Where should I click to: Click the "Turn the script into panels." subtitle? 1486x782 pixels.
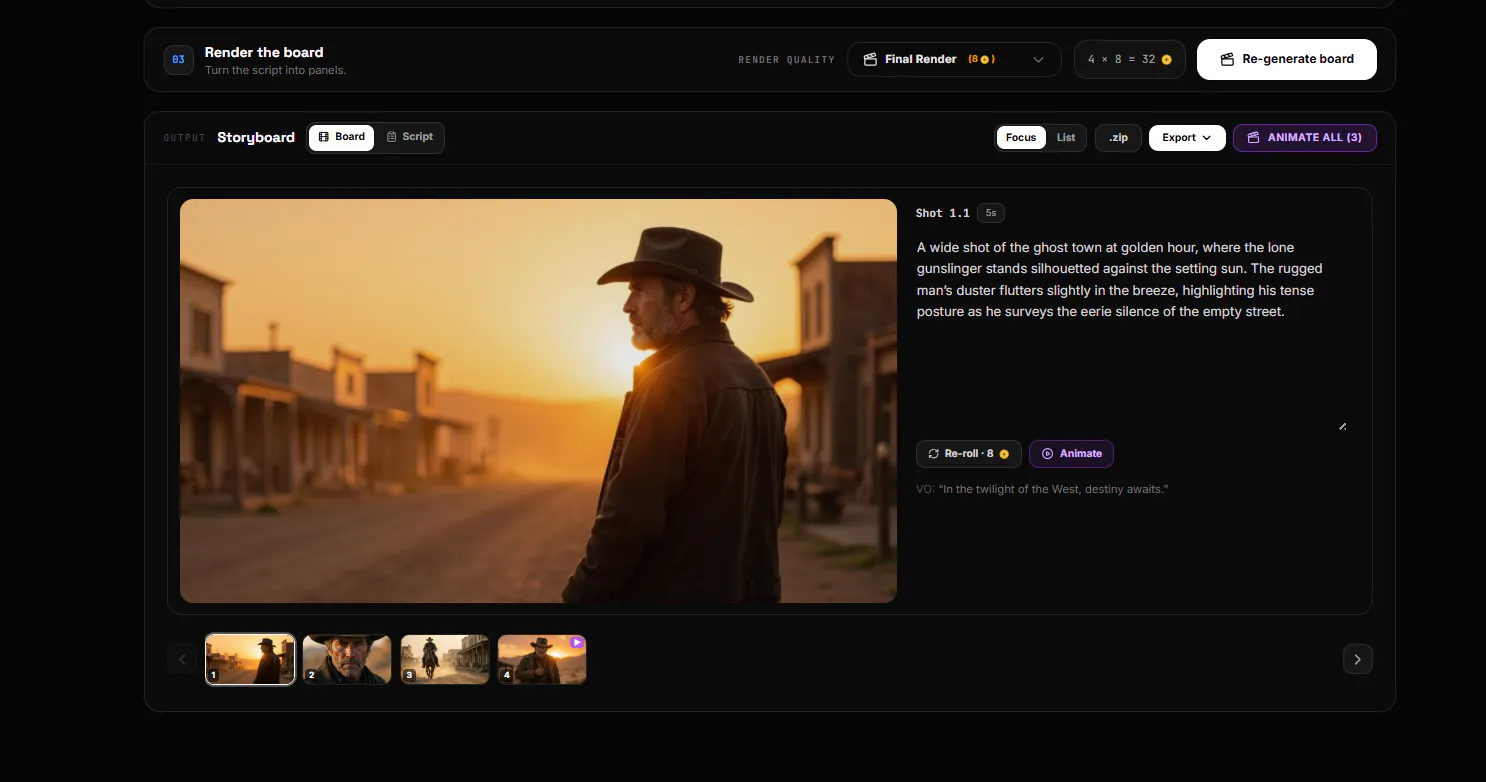275,71
